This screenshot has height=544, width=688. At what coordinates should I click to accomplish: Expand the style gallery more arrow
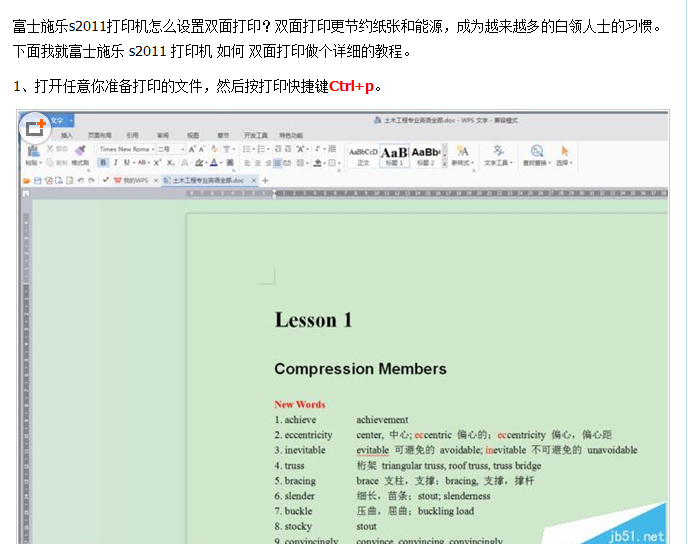point(444,163)
